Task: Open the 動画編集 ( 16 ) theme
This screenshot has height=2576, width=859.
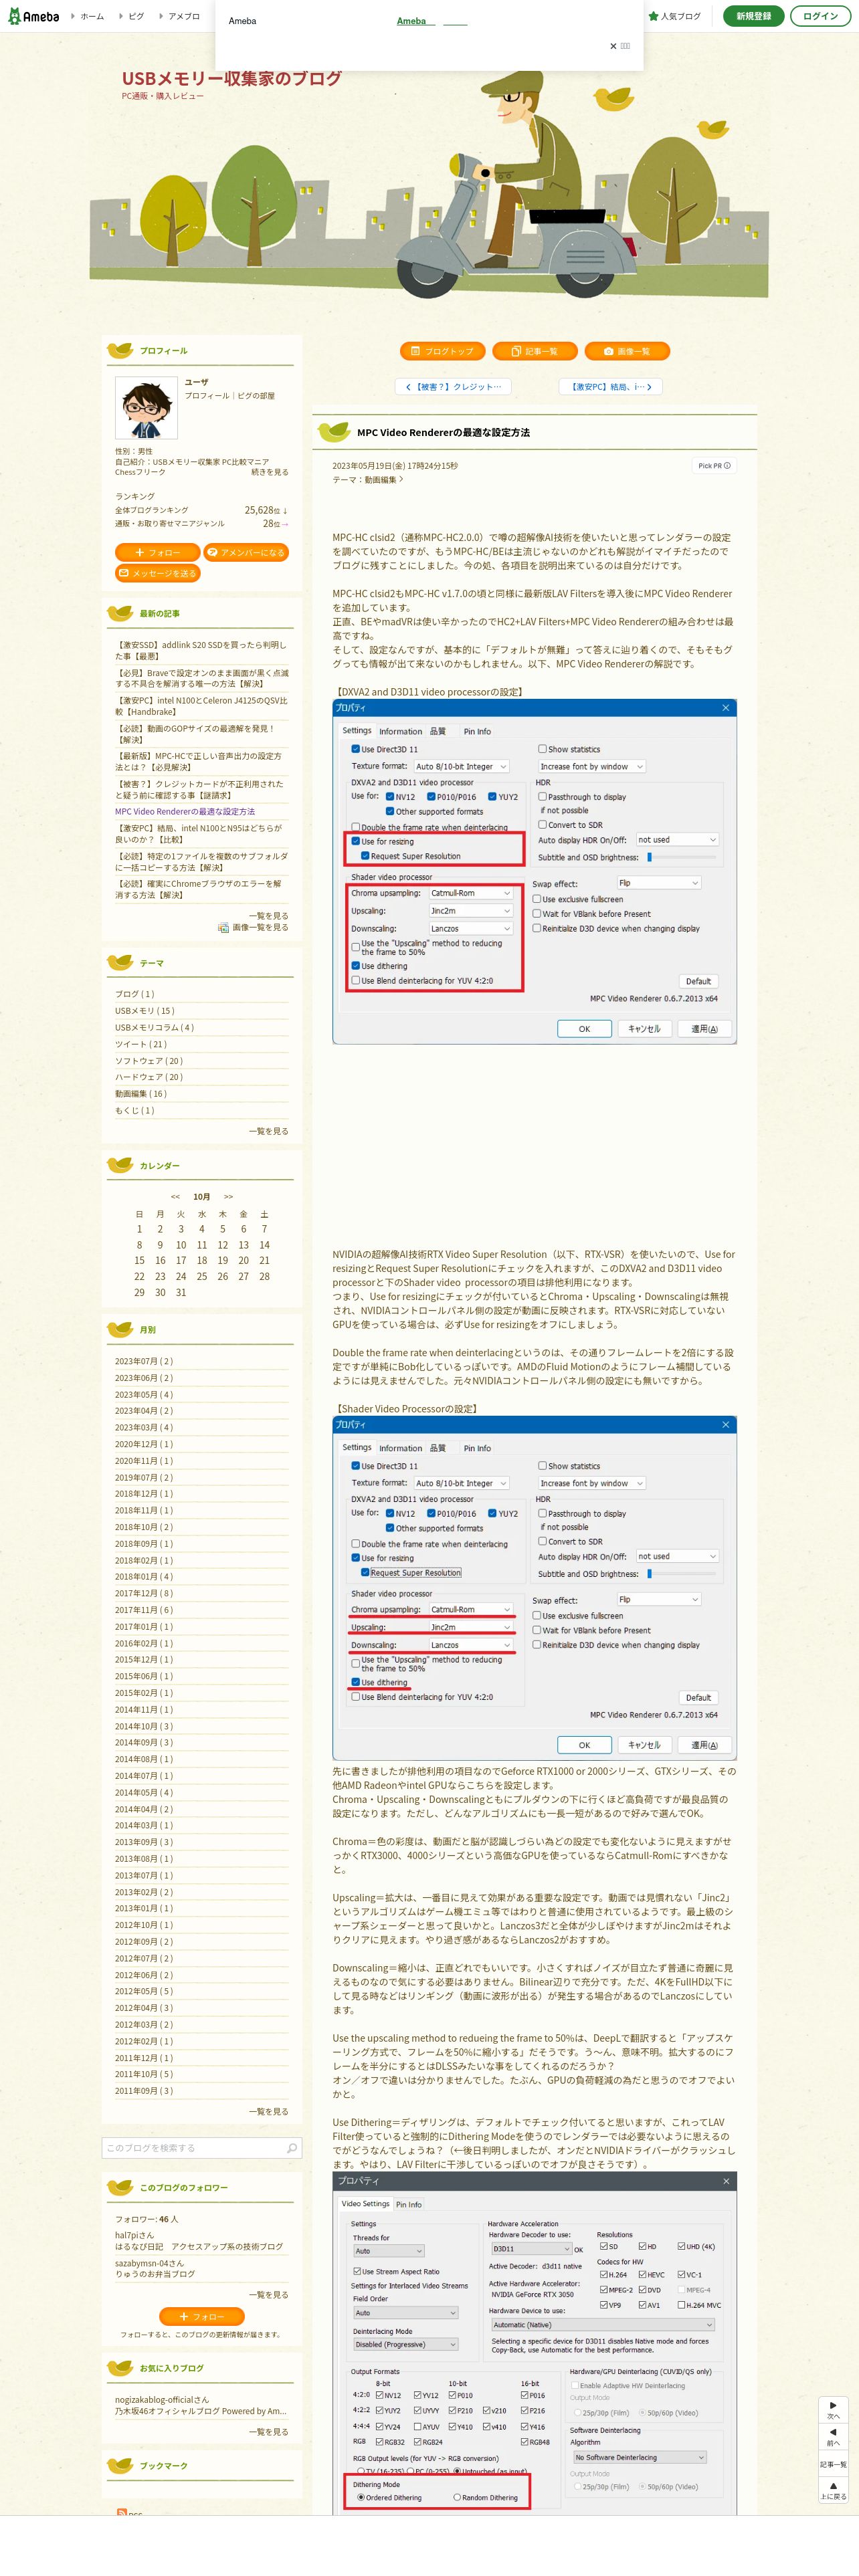Action: coord(140,1094)
